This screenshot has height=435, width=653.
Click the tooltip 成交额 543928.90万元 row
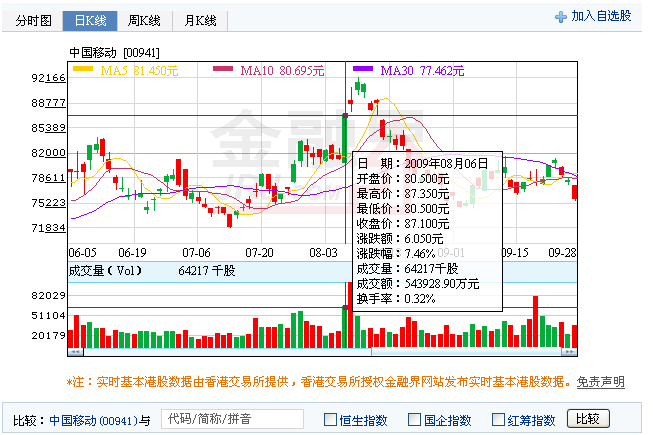click(418, 283)
